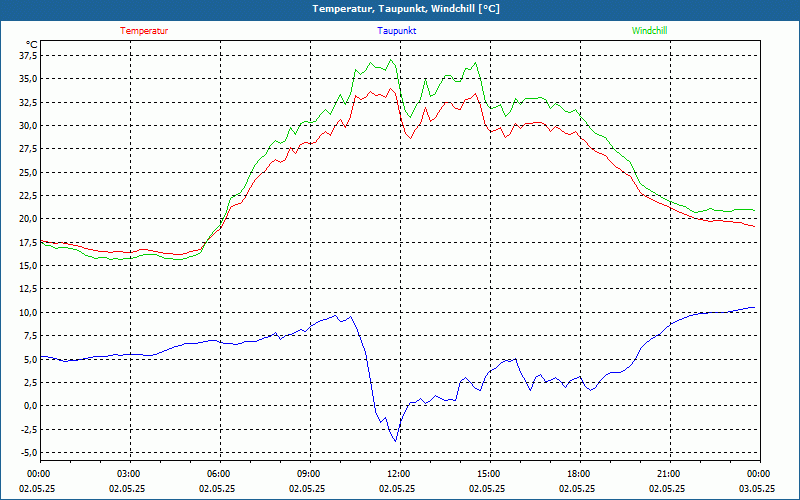
Task: Click the '-2,5' y-axis value
Action: point(29,429)
